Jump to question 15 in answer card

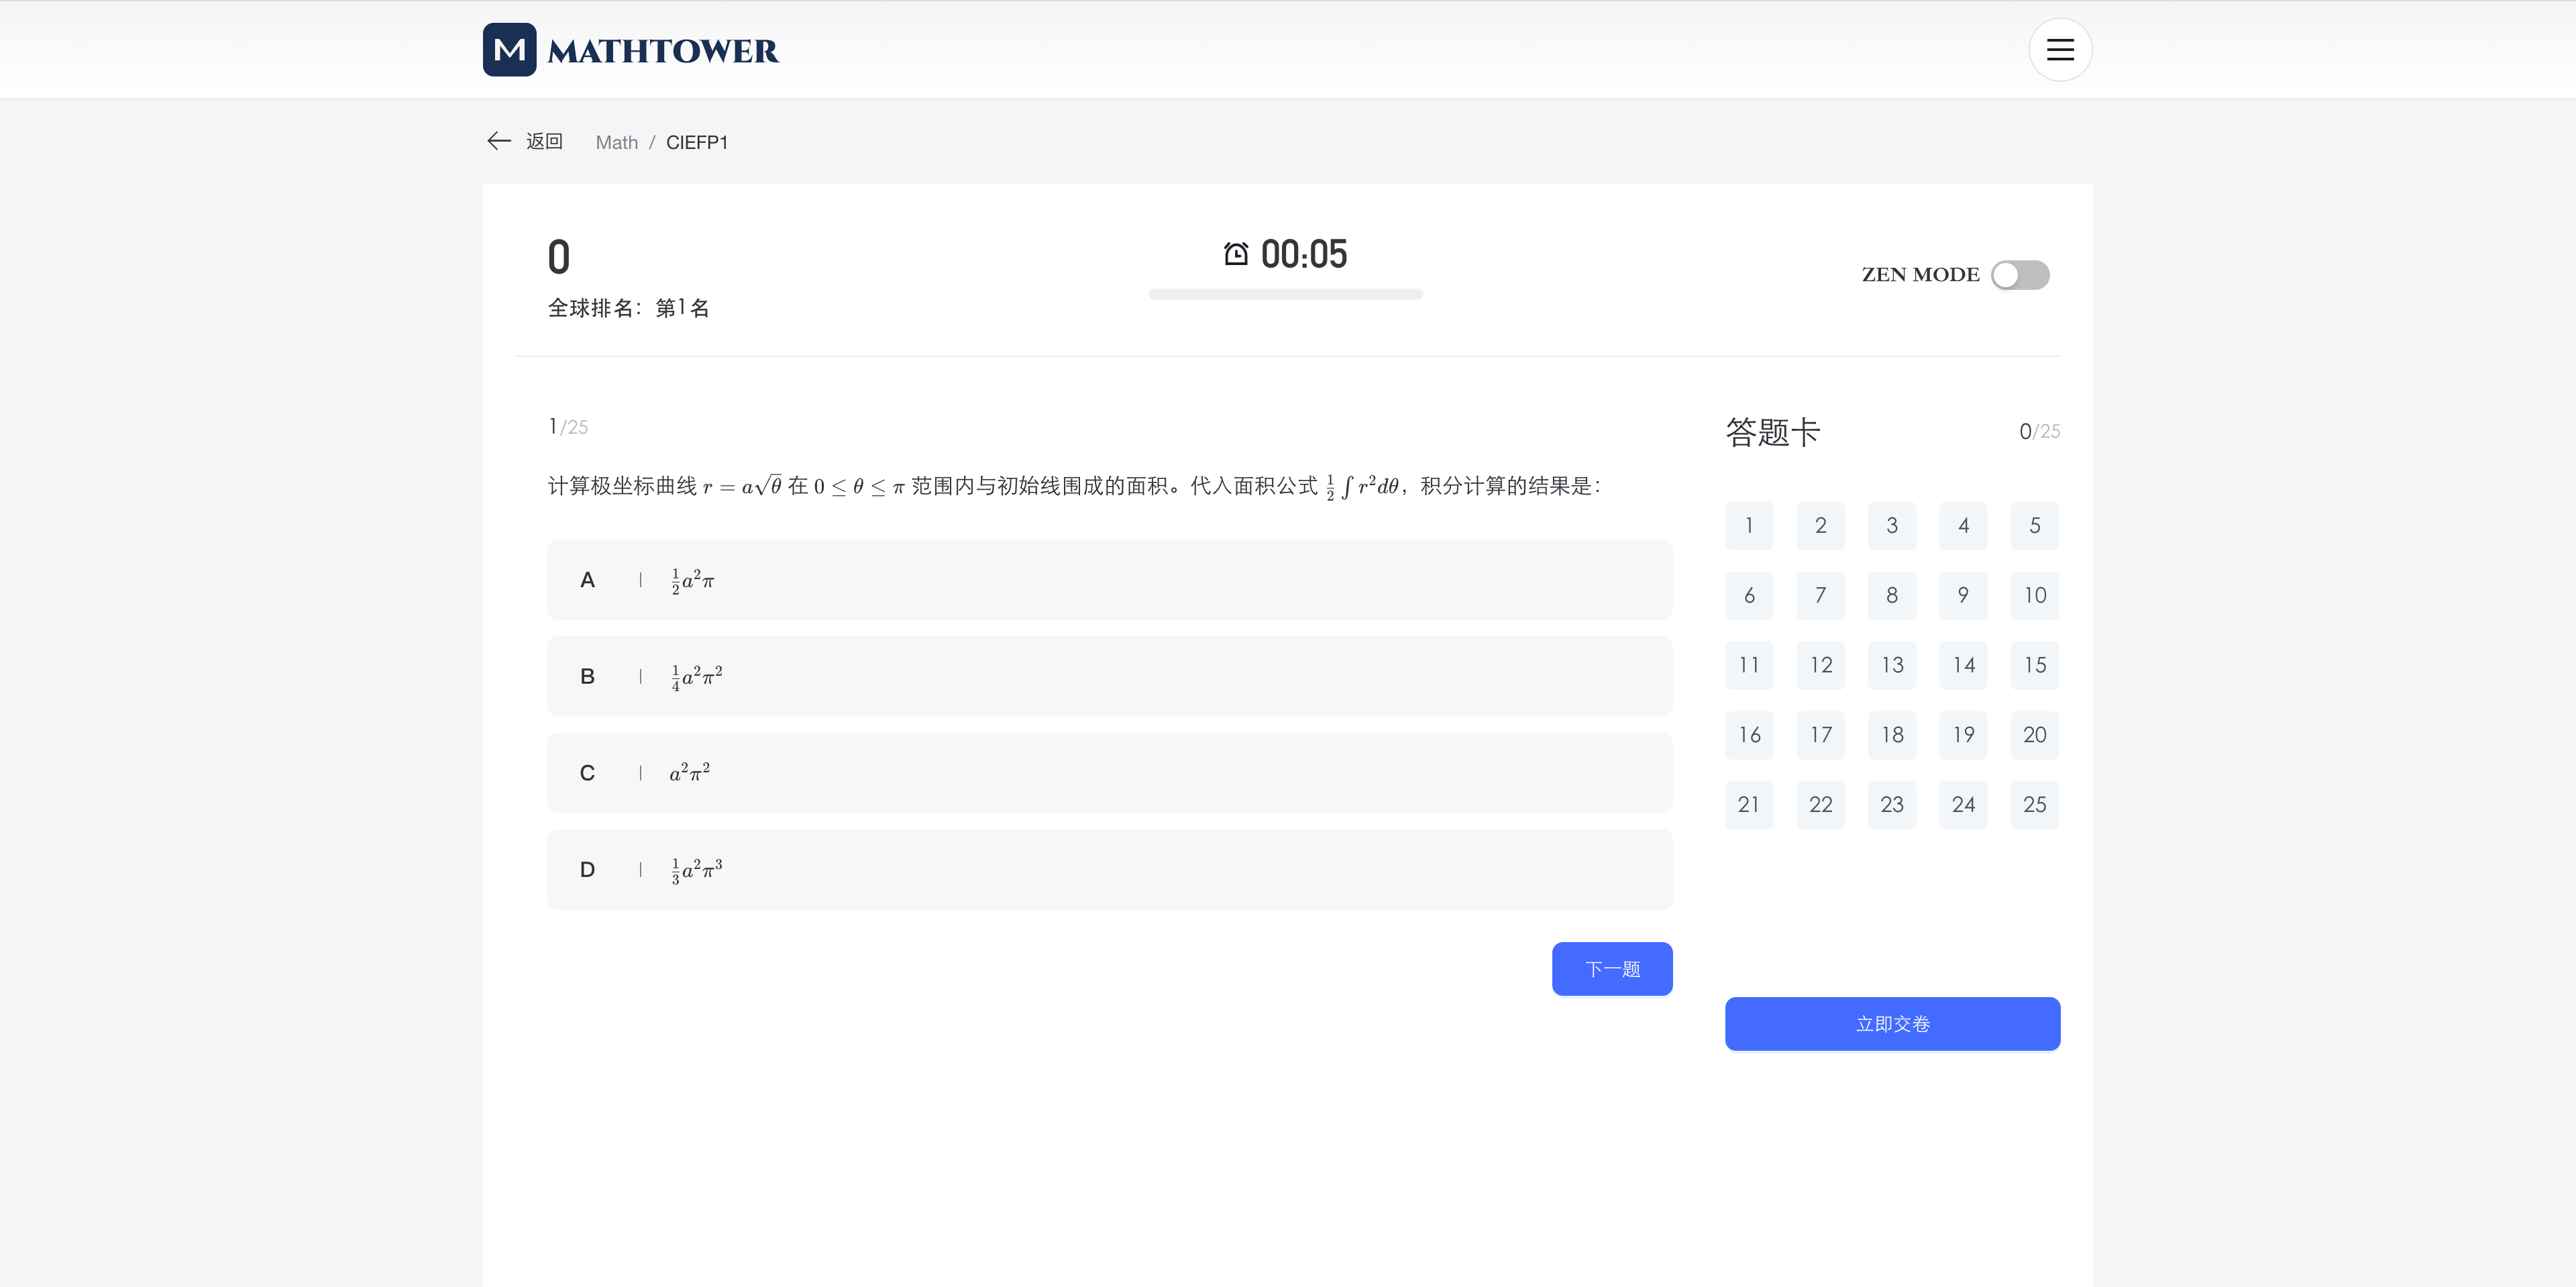(2035, 666)
